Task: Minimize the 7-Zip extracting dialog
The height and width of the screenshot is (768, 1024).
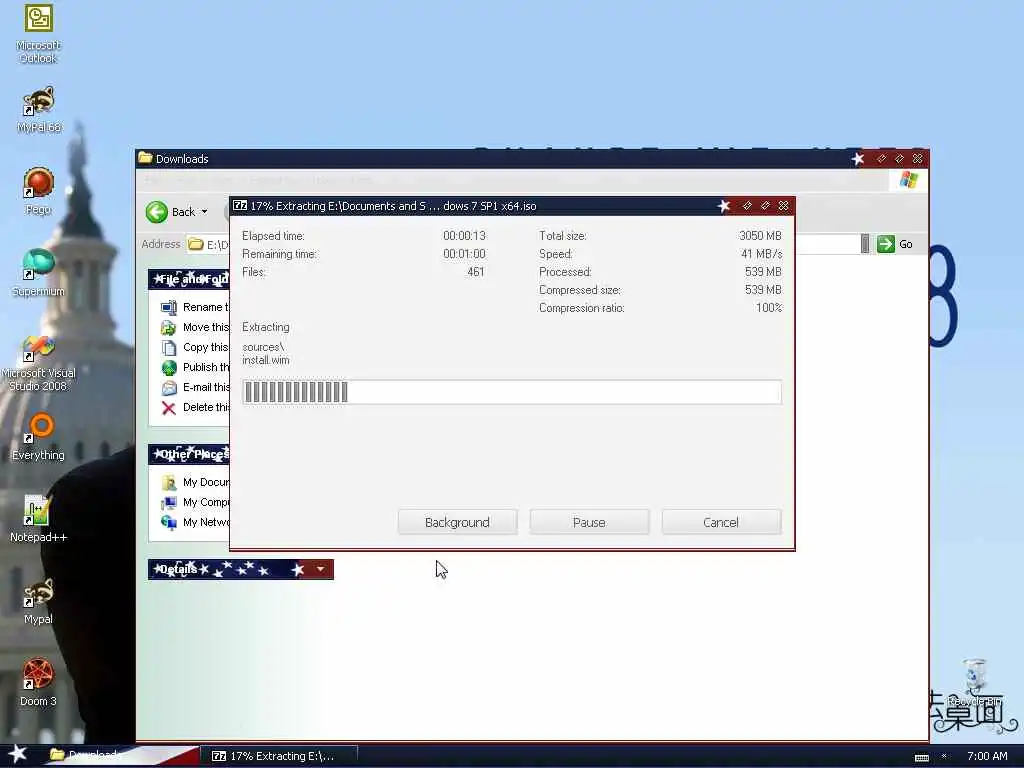Action: (x=747, y=206)
